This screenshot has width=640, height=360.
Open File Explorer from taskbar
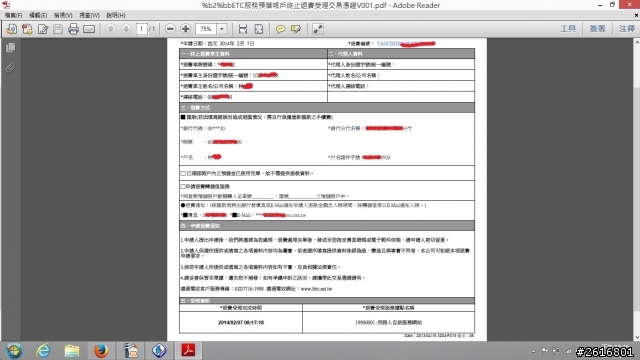click(x=72, y=351)
